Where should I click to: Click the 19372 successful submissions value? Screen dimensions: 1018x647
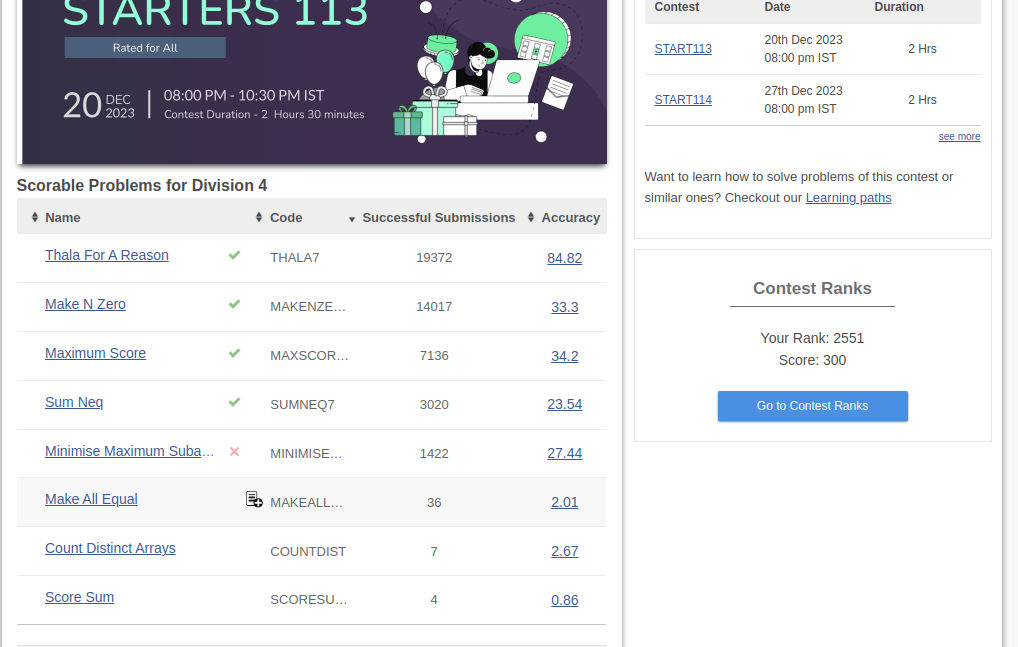tap(434, 258)
